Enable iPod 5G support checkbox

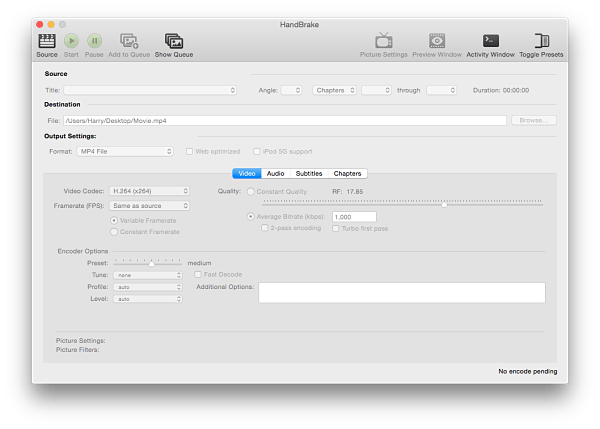click(x=257, y=152)
